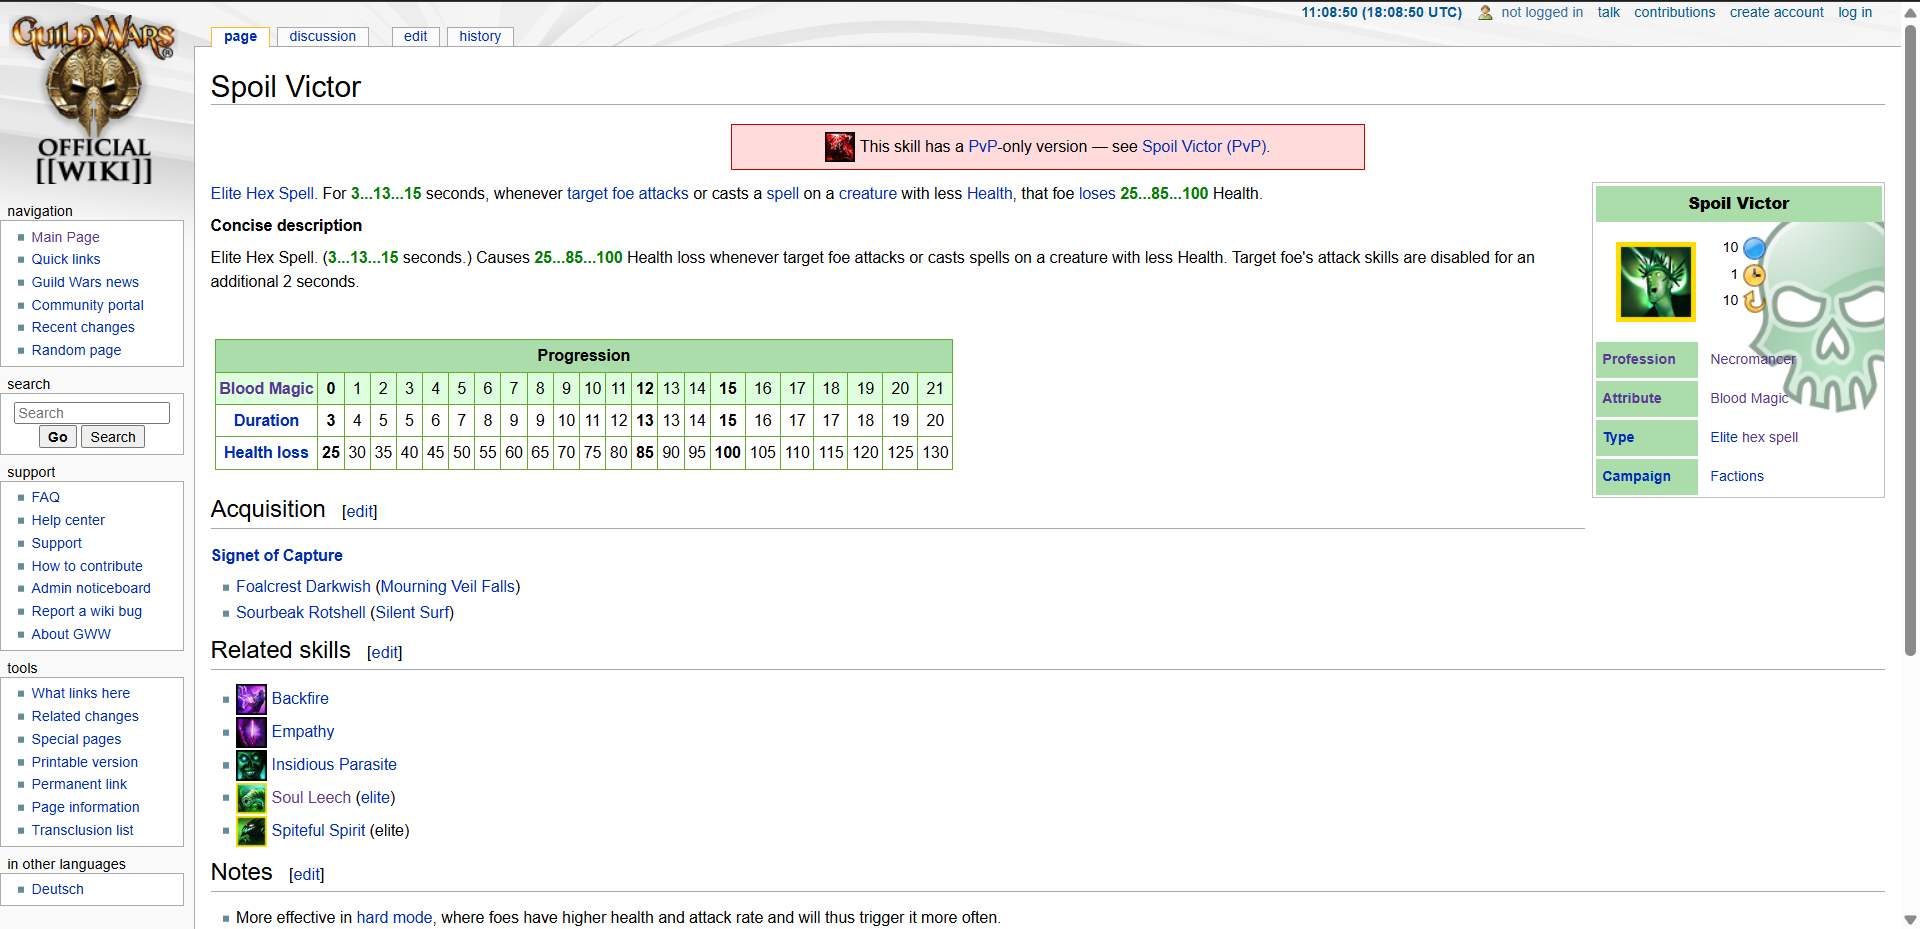Open Printable version link
This screenshot has height=929, width=1920.
pyautogui.click(x=84, y=762)
